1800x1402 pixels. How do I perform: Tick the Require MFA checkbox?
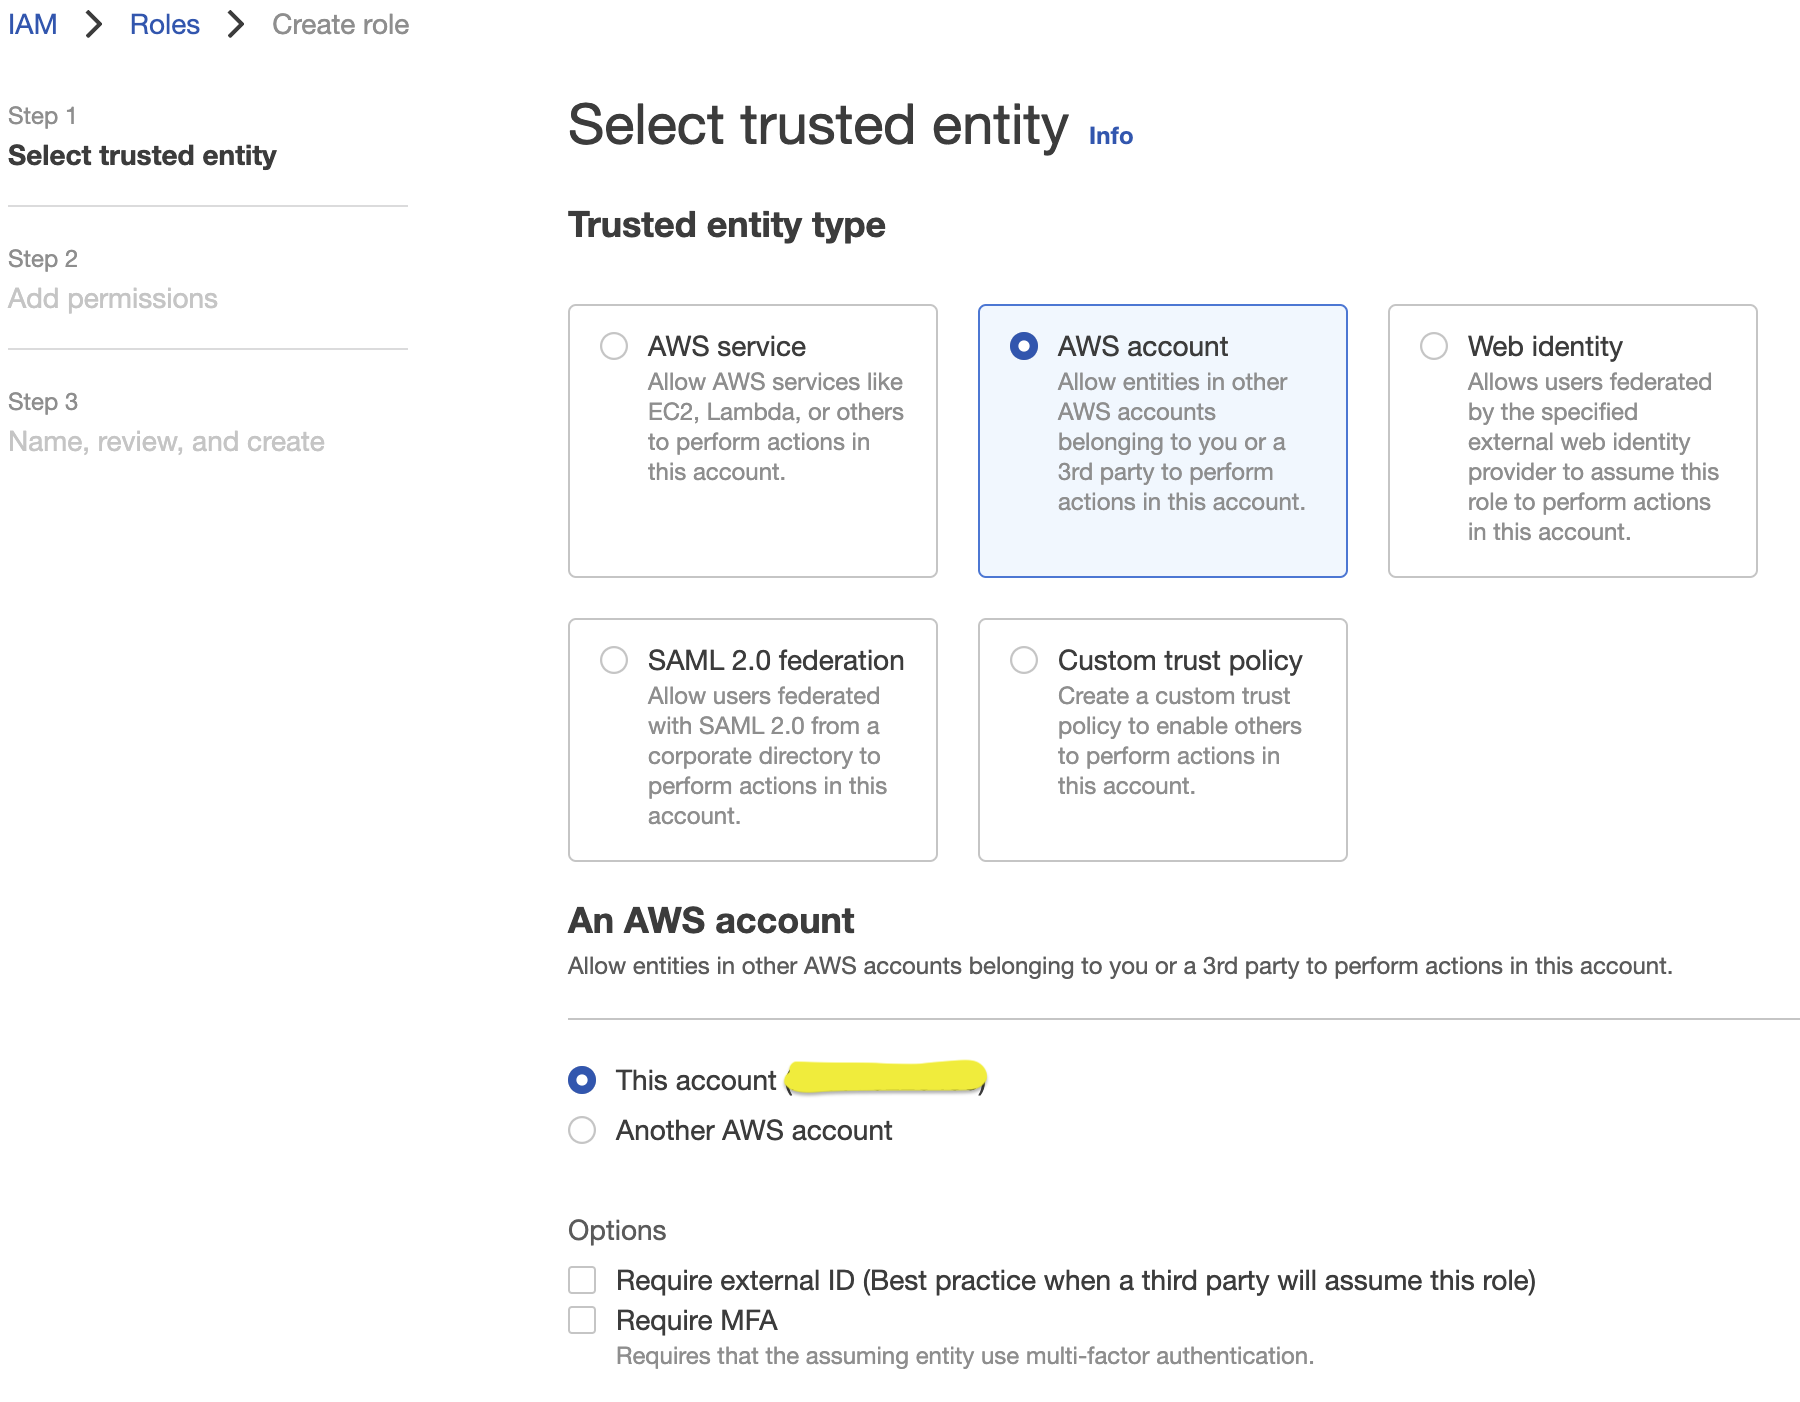point(582,1320)
